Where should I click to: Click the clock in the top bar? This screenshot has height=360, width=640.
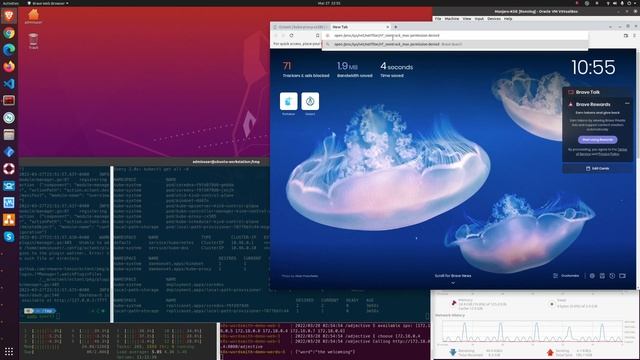pos(329,3)
